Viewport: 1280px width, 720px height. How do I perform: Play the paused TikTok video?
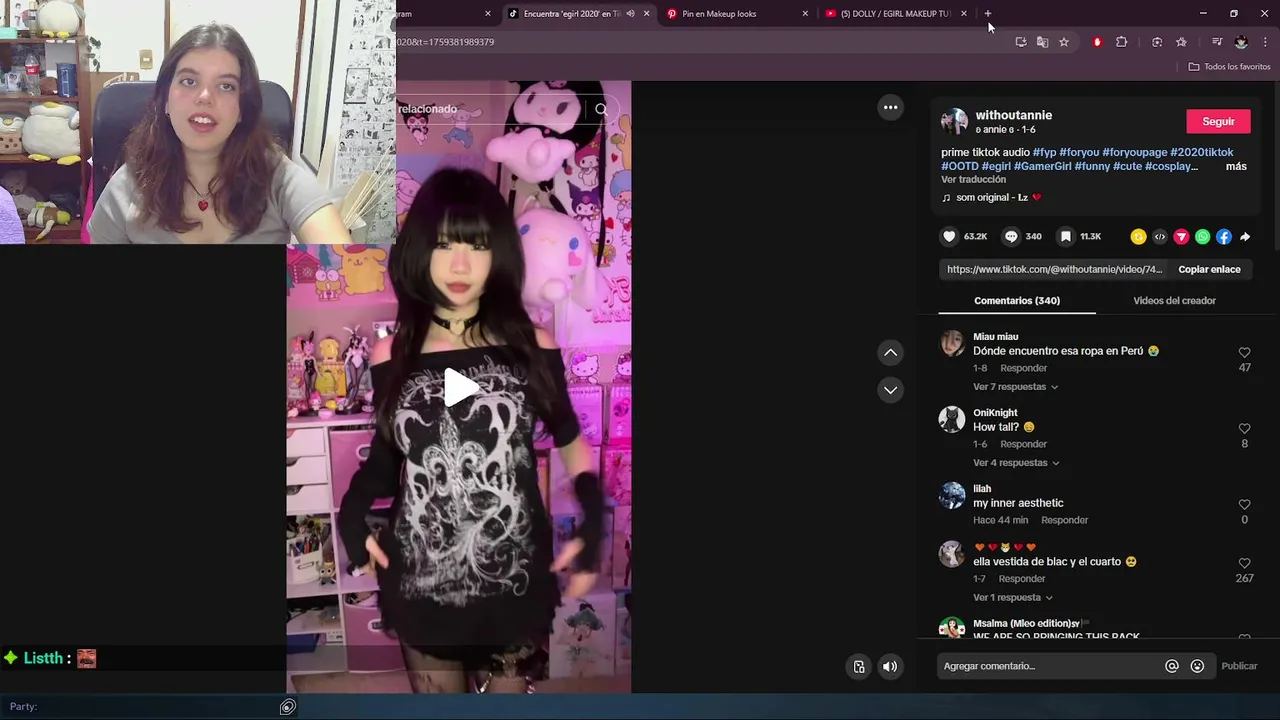pos(459,388)
